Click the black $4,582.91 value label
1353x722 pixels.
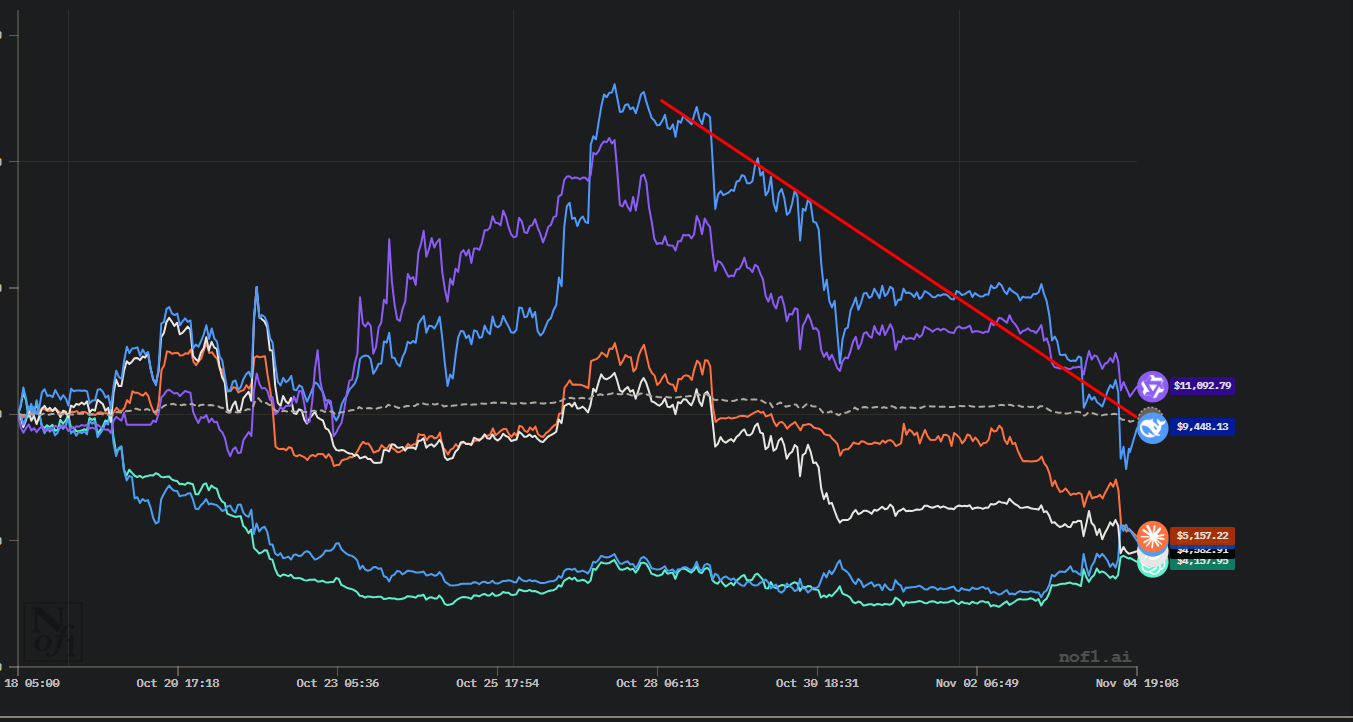tap(1203, 551)
